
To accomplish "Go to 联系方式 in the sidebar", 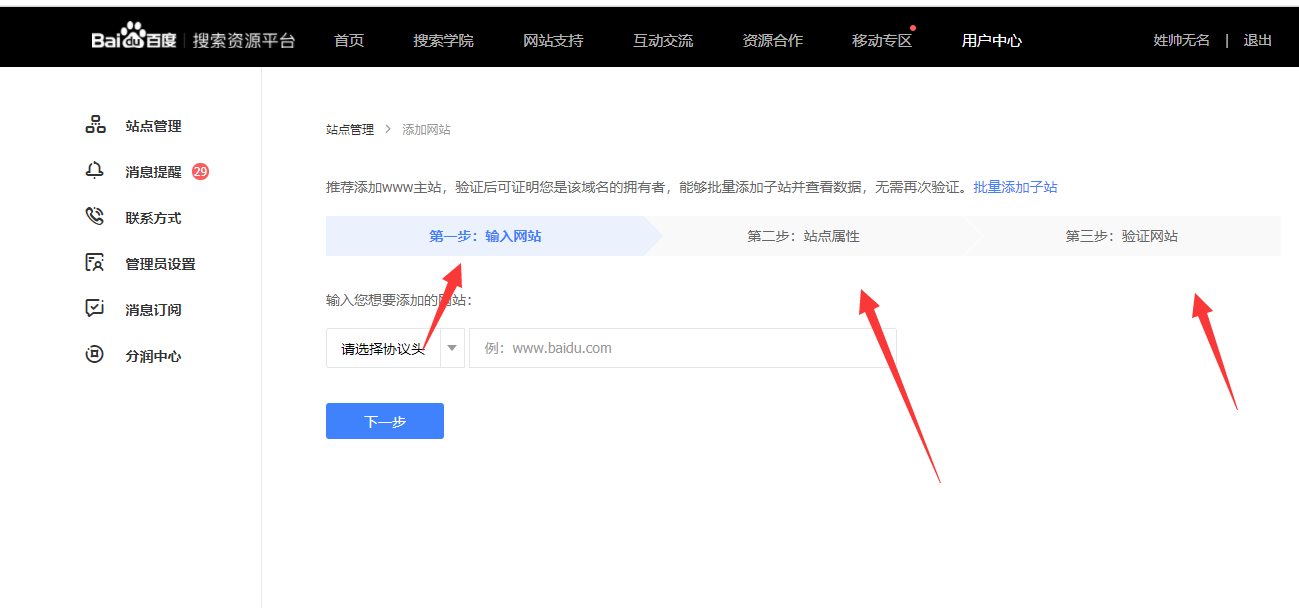I will 153,218.
